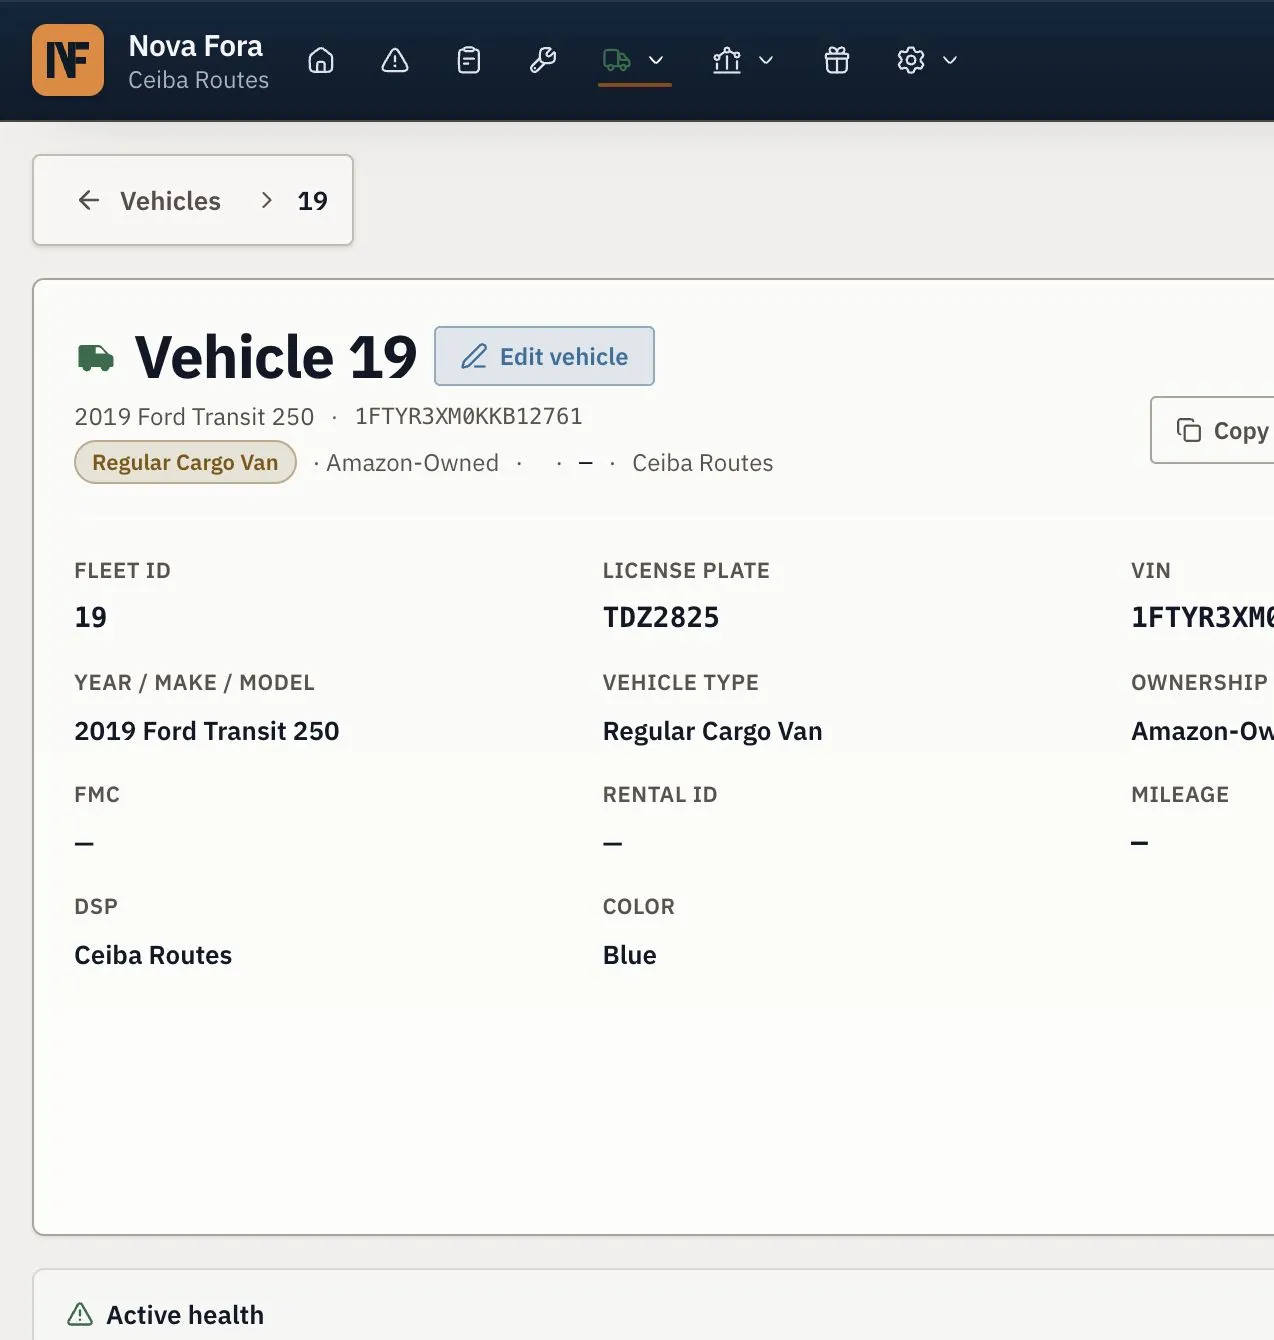The image size is (1274, 1340).
Task: Expand the scales menu chevron
Action: pyautogui.click(x=766, y=60)
